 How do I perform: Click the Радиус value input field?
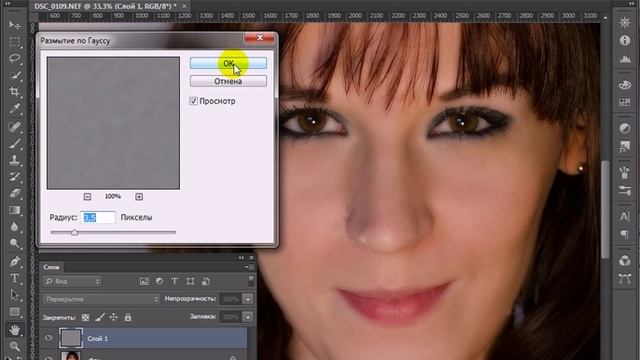pyautogui.click(x=98, y=218)
